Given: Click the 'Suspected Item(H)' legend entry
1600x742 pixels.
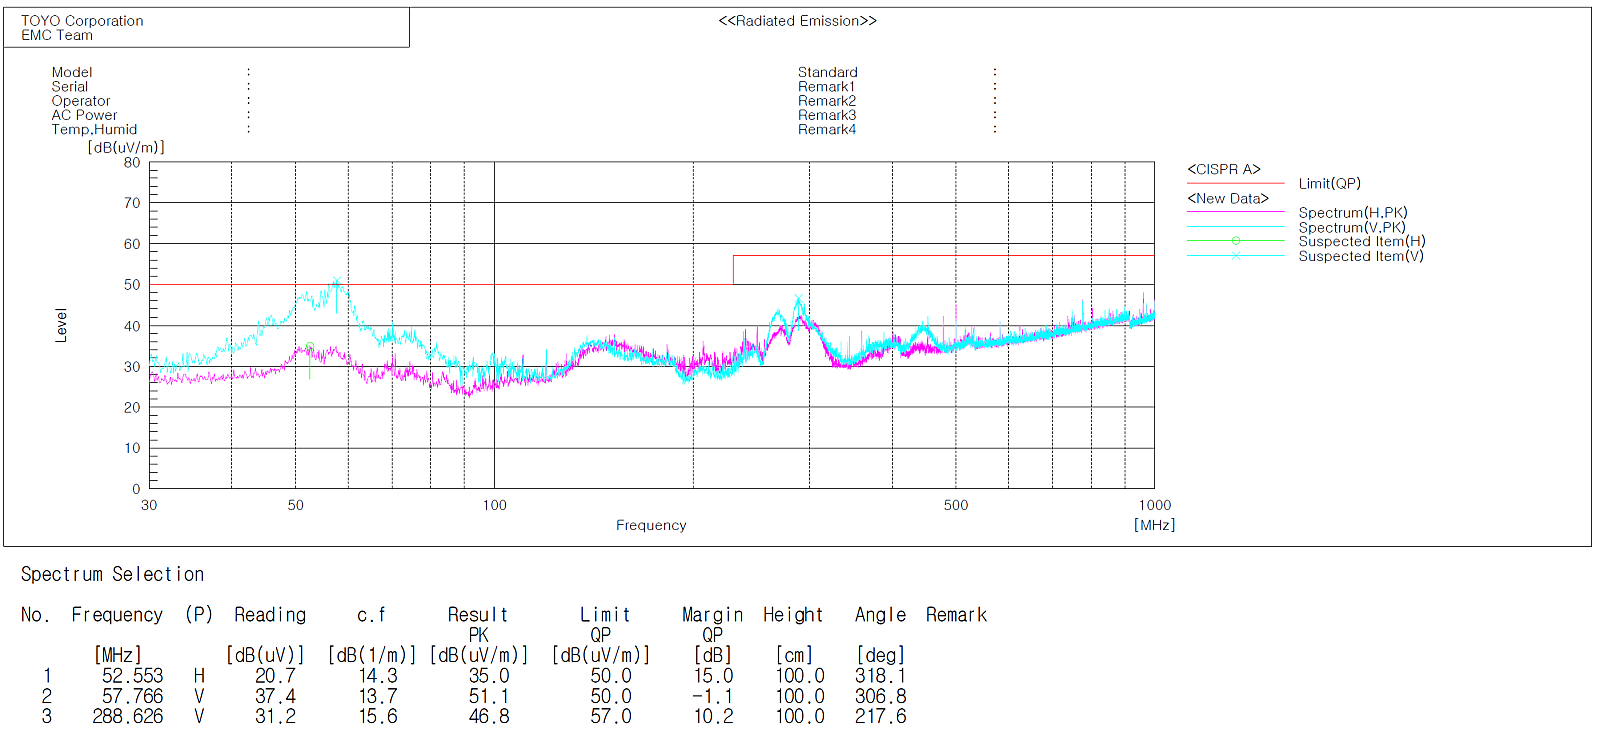Looking at the screenshot, I should pos(1362,241).
